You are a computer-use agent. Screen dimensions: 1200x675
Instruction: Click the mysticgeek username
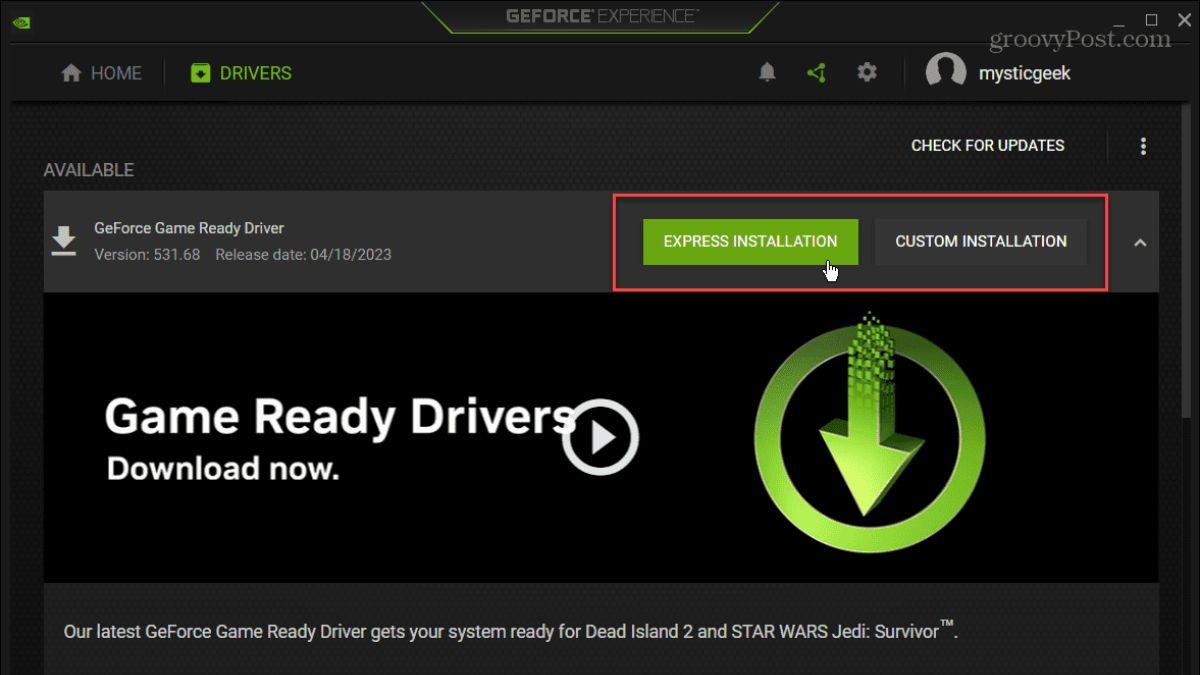click(x=1026, y=73)
